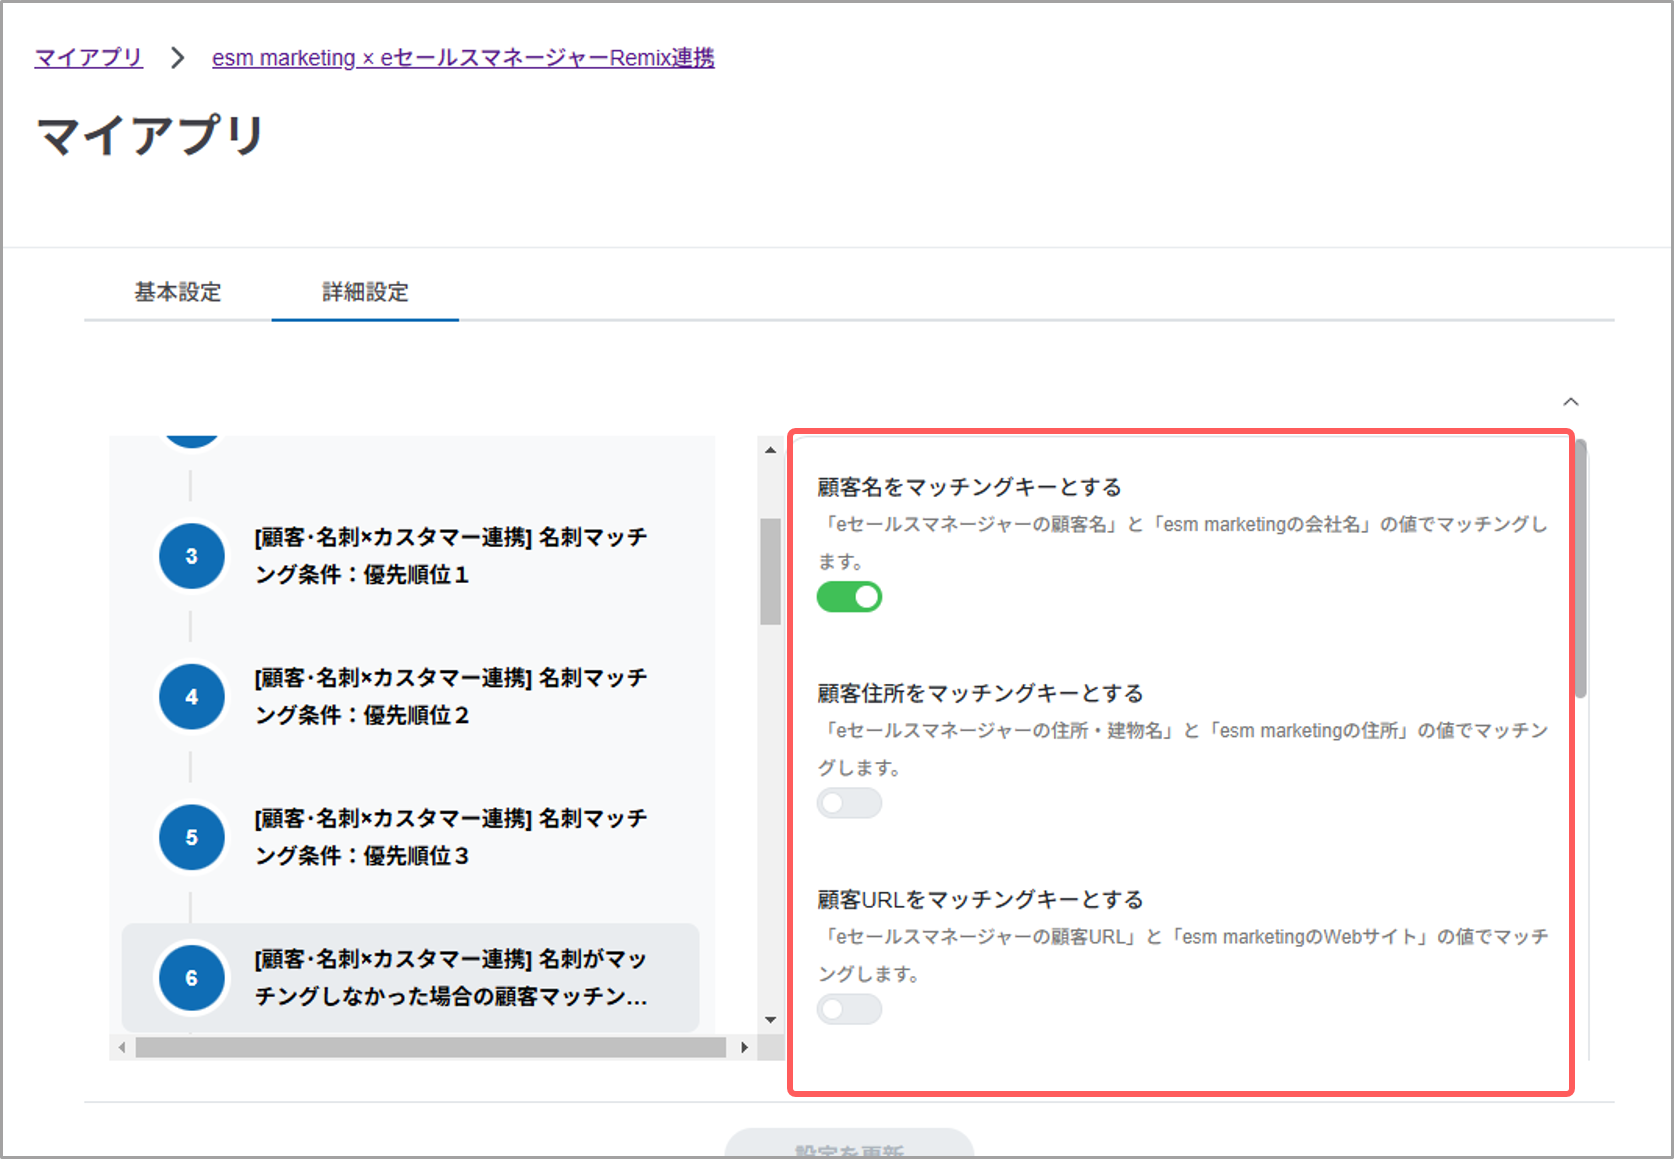1674x1159 pixels.
Task: Click the breadcrumb chevron separator icon
Action: (x=177, y=58)
